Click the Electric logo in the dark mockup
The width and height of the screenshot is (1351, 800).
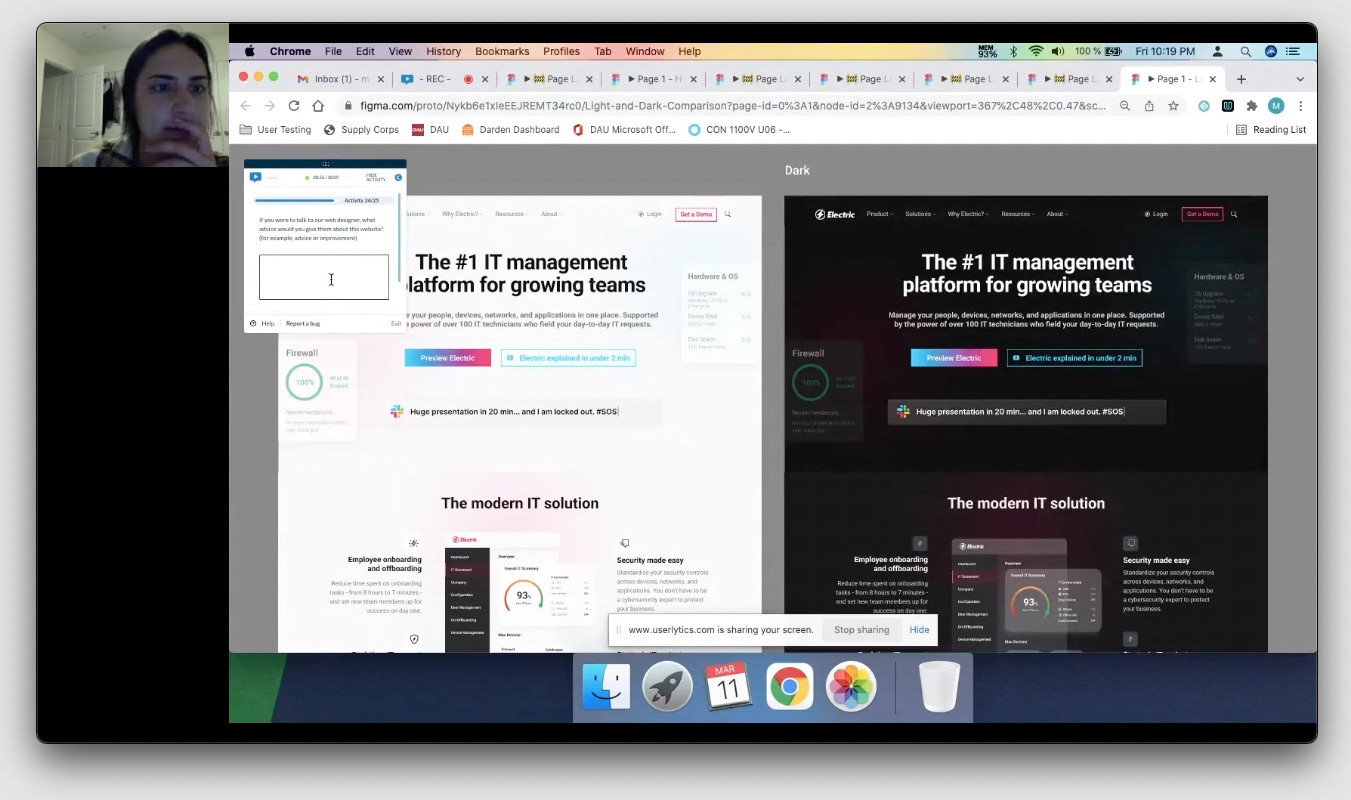(835, 214)
